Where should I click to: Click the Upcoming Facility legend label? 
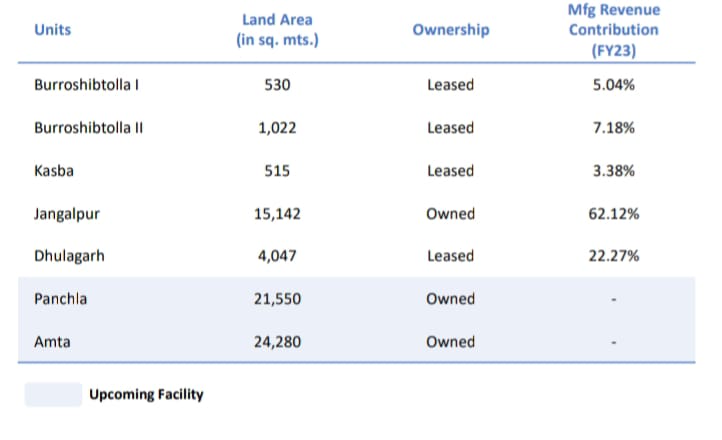[146, 394]
